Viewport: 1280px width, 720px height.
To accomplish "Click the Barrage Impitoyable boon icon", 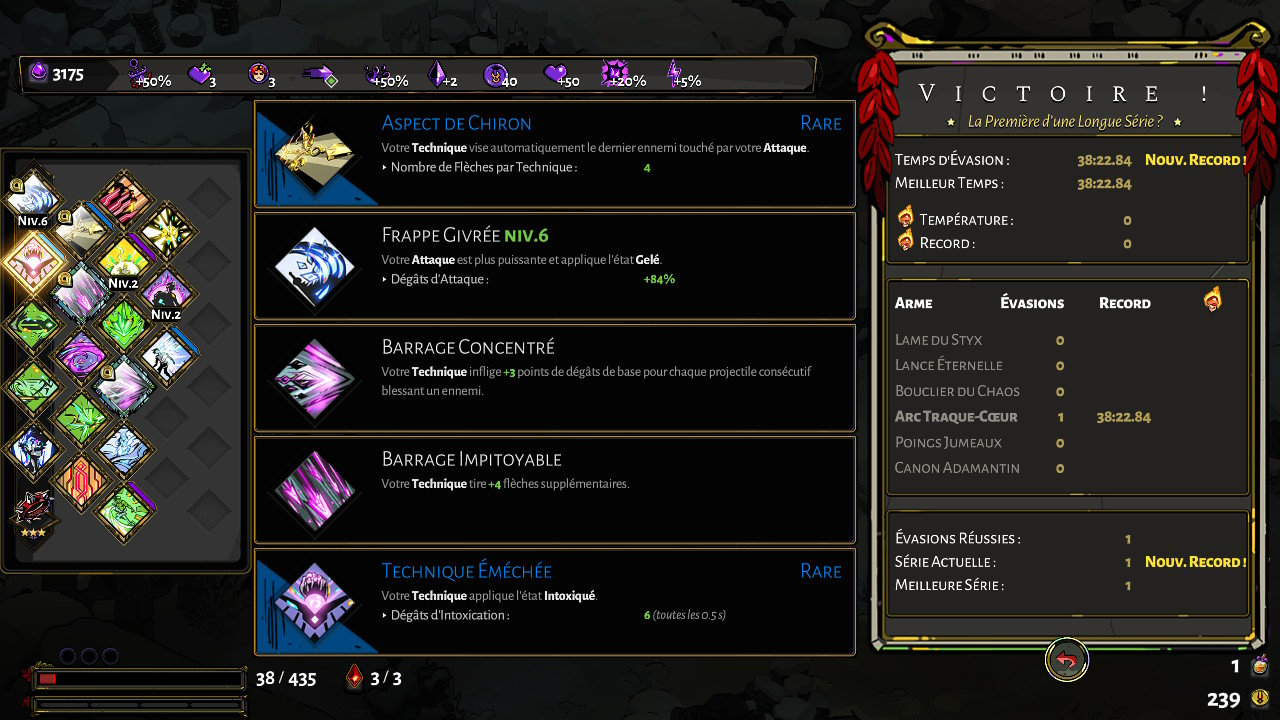I will 315,490.
